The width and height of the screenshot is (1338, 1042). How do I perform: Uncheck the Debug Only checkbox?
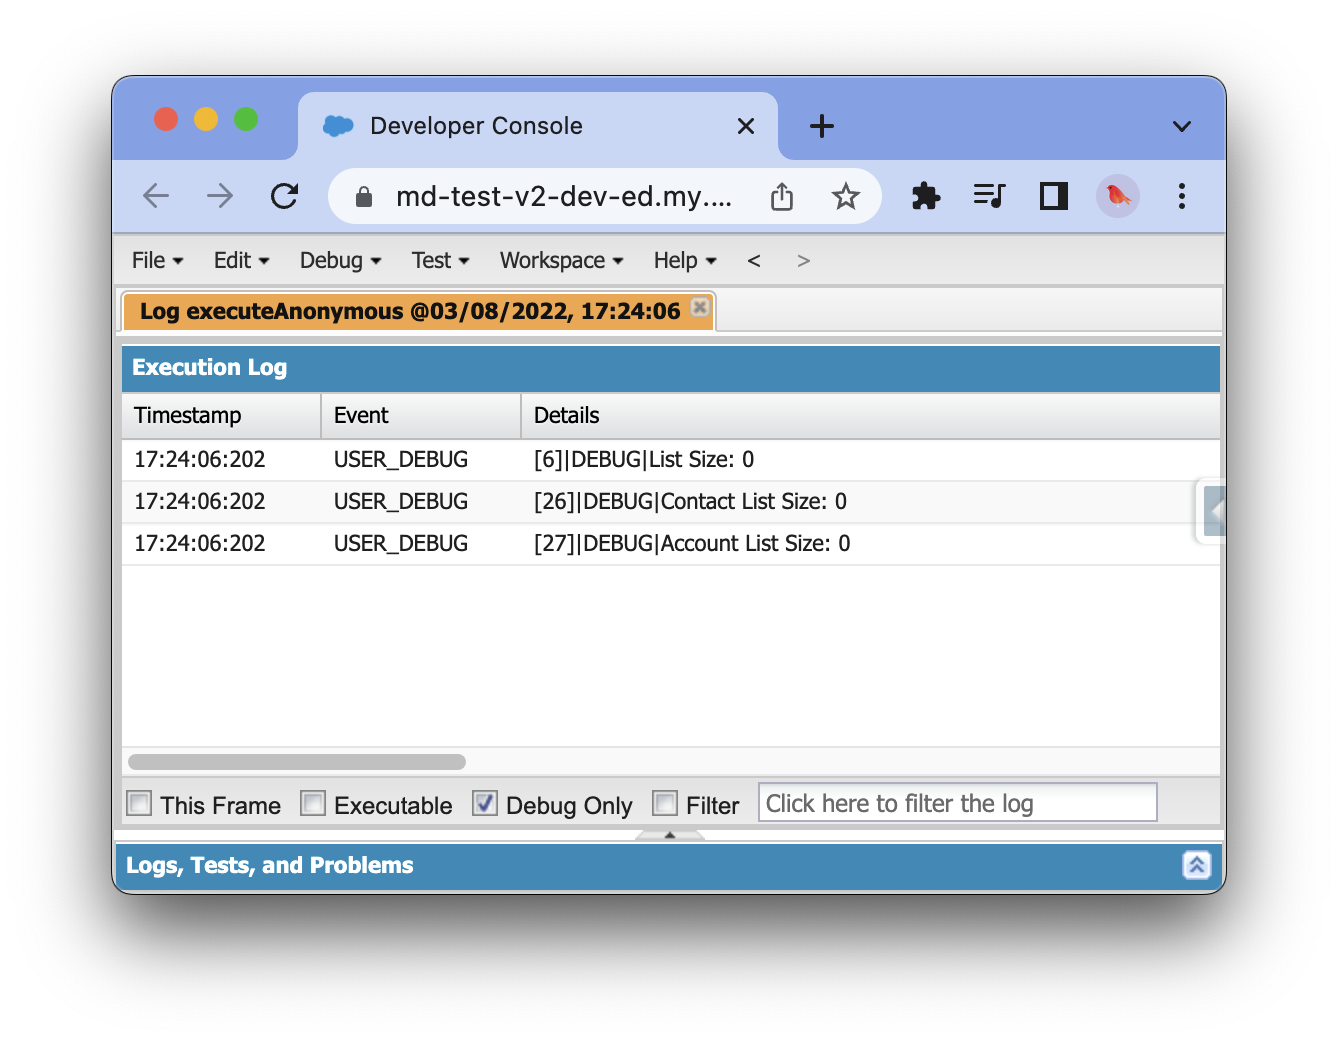tap(485, 804)
